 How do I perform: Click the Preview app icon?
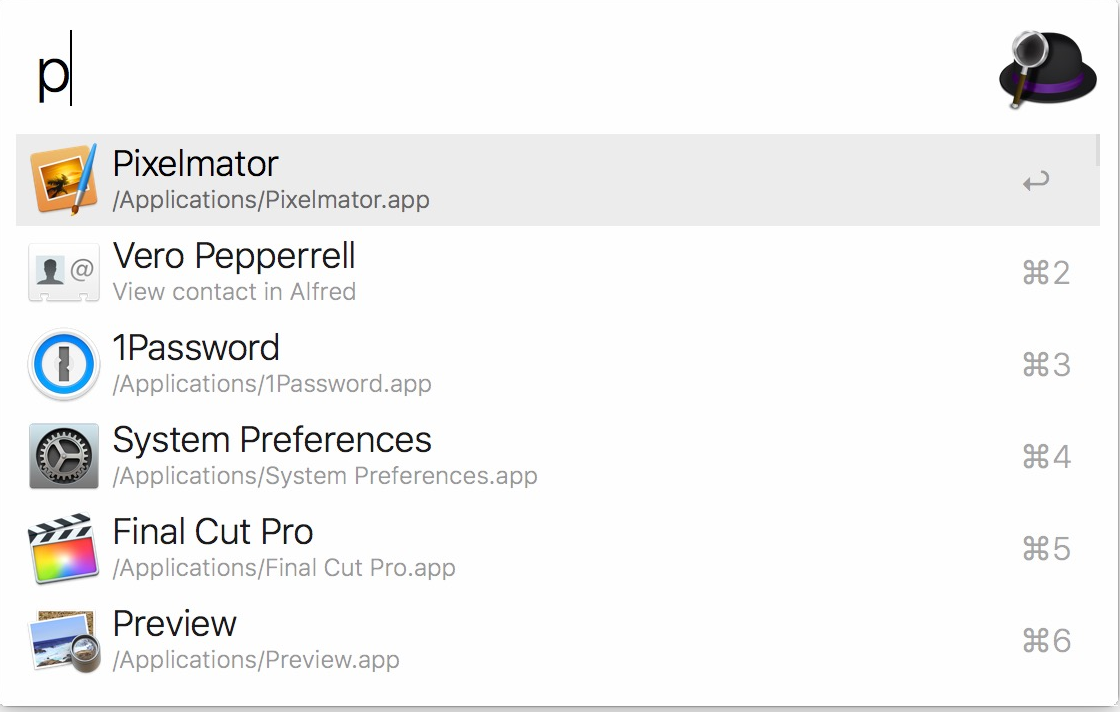click(x=64, y=640)
